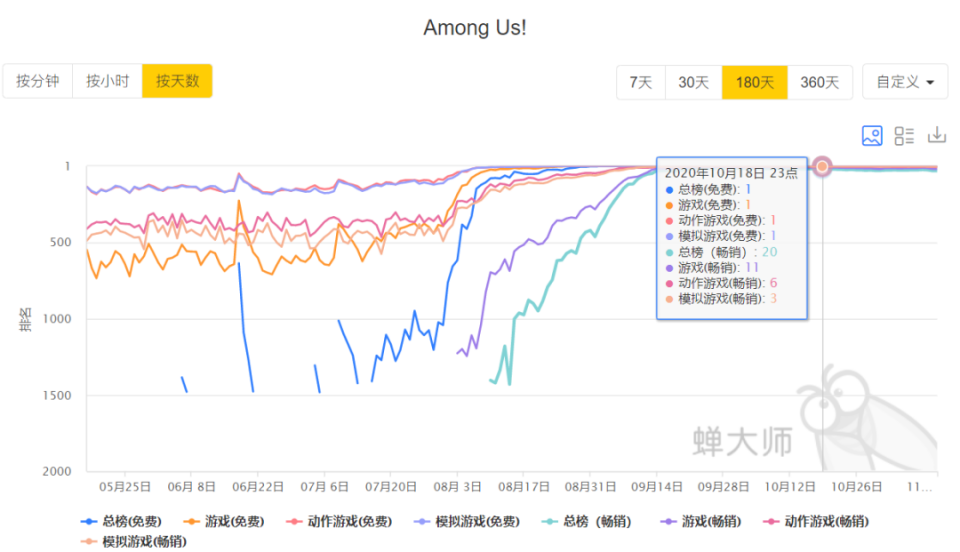Viewport: 960px width, 552px height.
Task: Toggle 总榜(免费) legend series
Action: coord(121,521)
